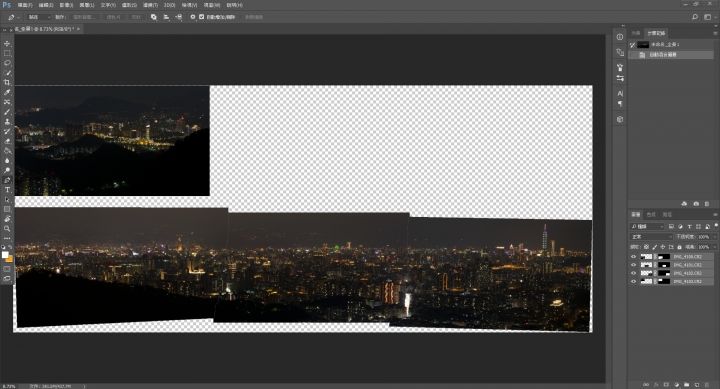
Task: Select the Hand tool
Action: point(7,219)
